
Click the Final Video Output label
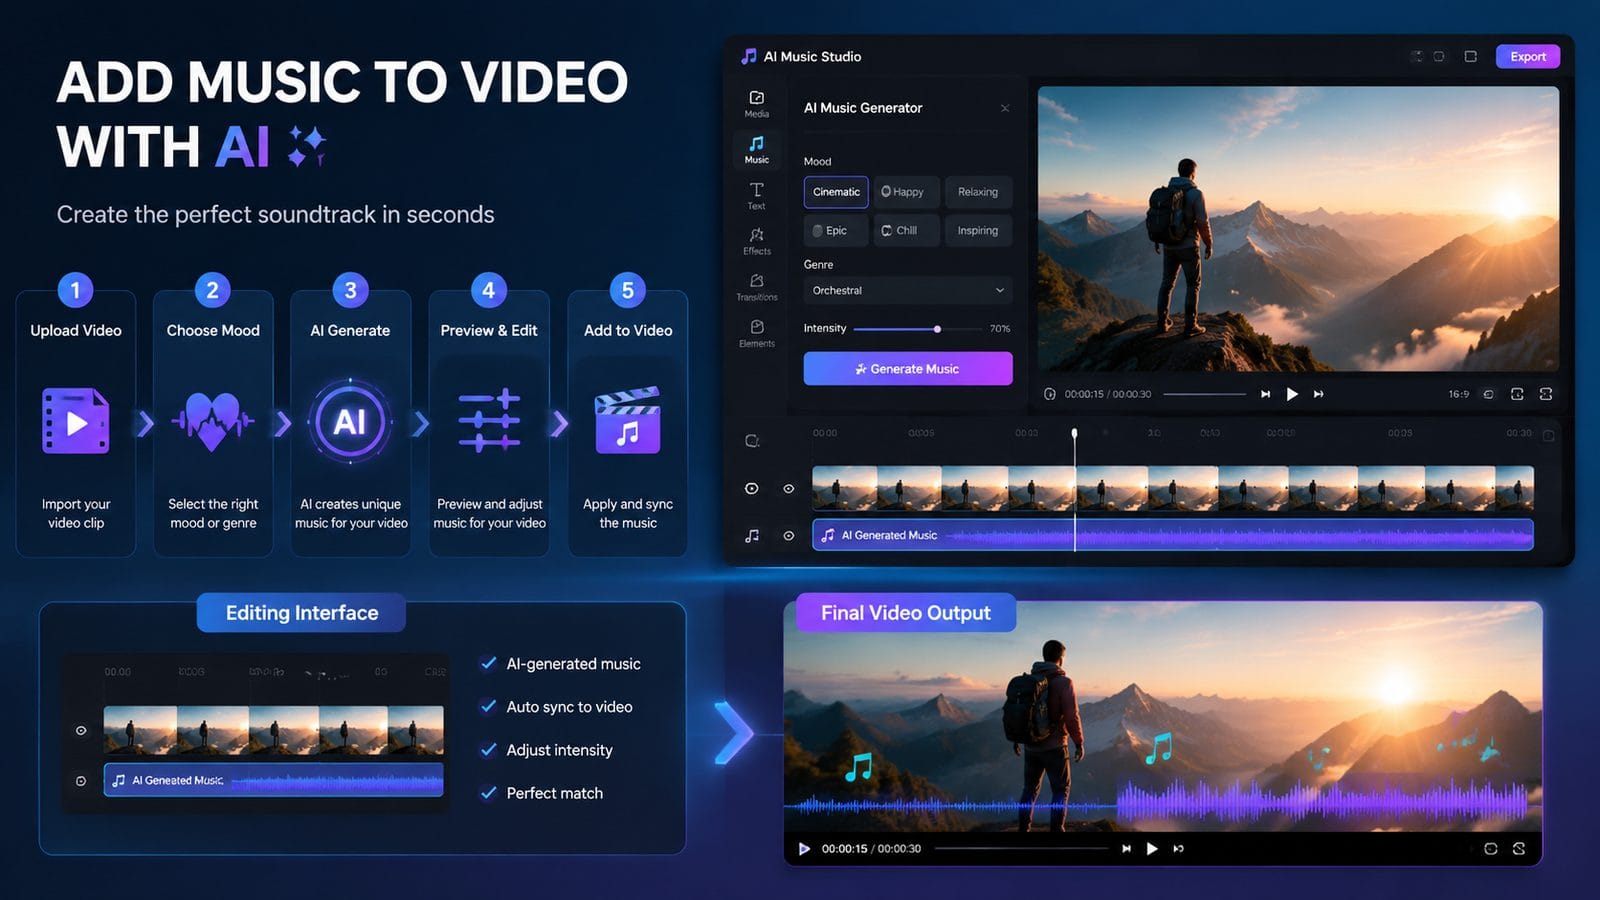point(906,613)
